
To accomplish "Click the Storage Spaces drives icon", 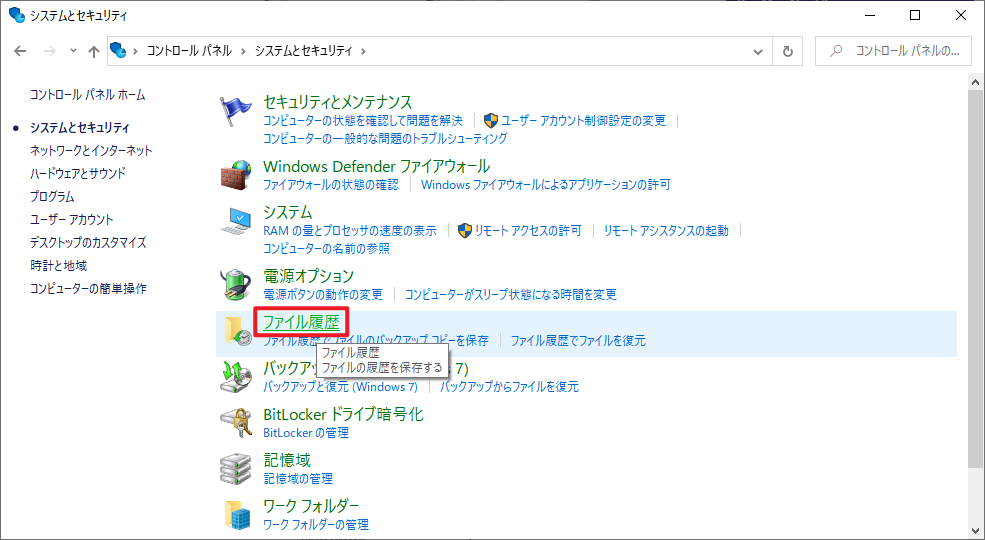I will pyautogui.click(x=236, y=468).
